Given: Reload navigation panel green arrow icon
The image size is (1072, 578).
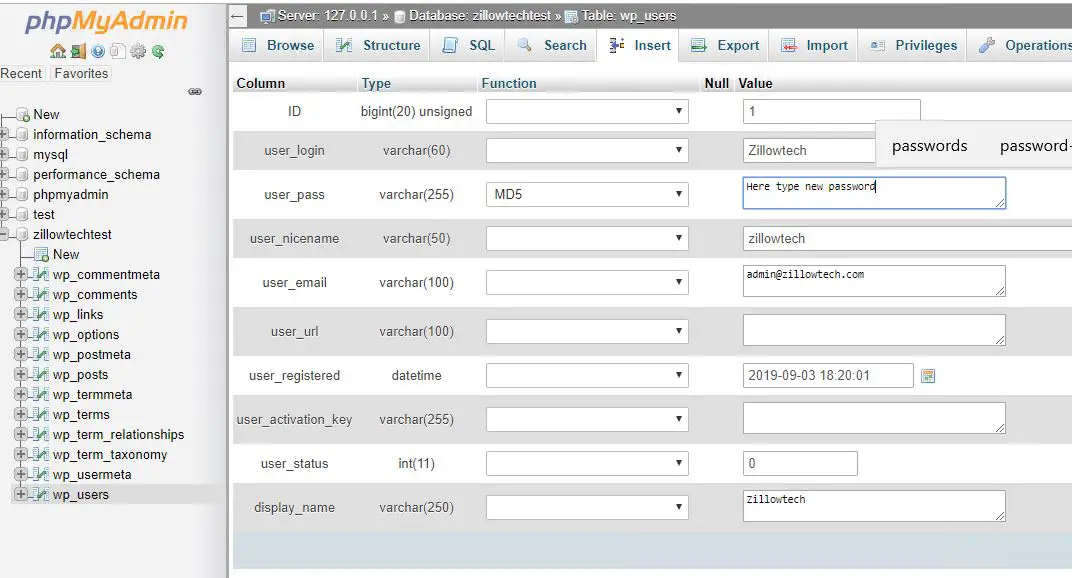Looking at the screenshot, I should tap(158, 51).
